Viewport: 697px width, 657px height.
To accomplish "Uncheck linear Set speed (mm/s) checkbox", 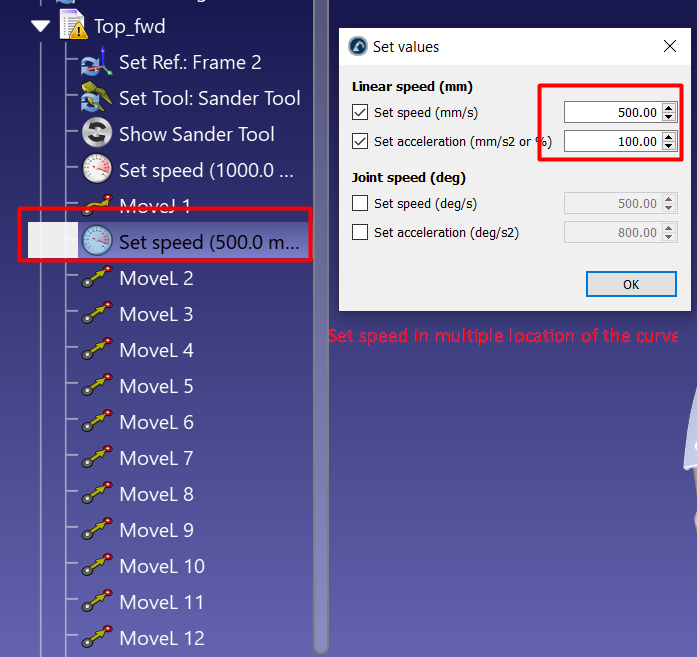I will [x=360, y=113].
